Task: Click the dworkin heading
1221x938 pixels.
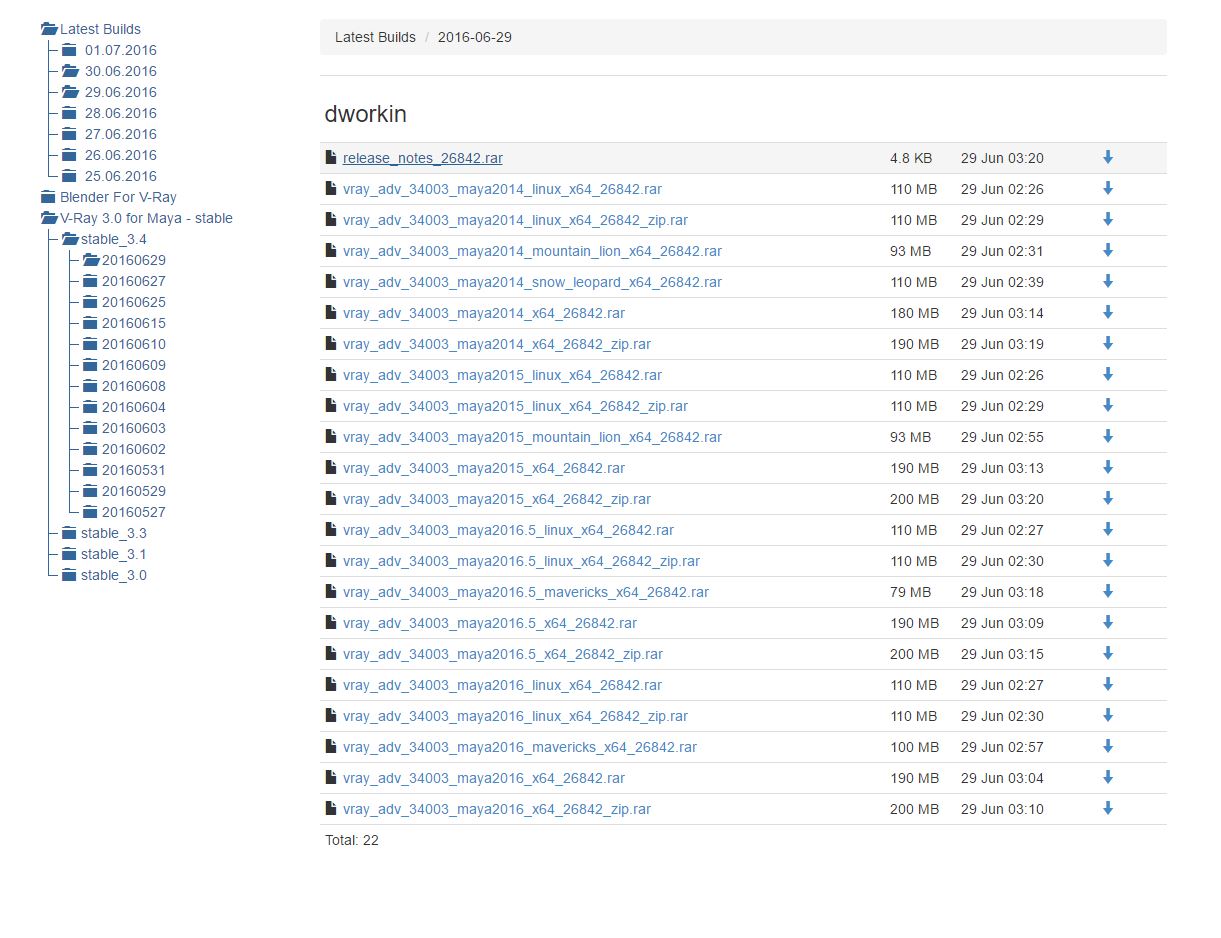Action: tap(366, 114)
